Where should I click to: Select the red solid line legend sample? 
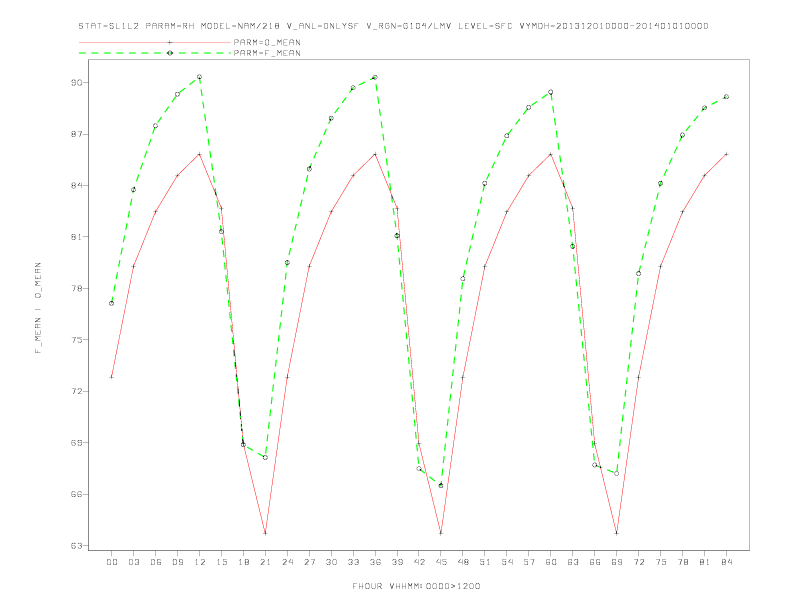click(155, 42)
